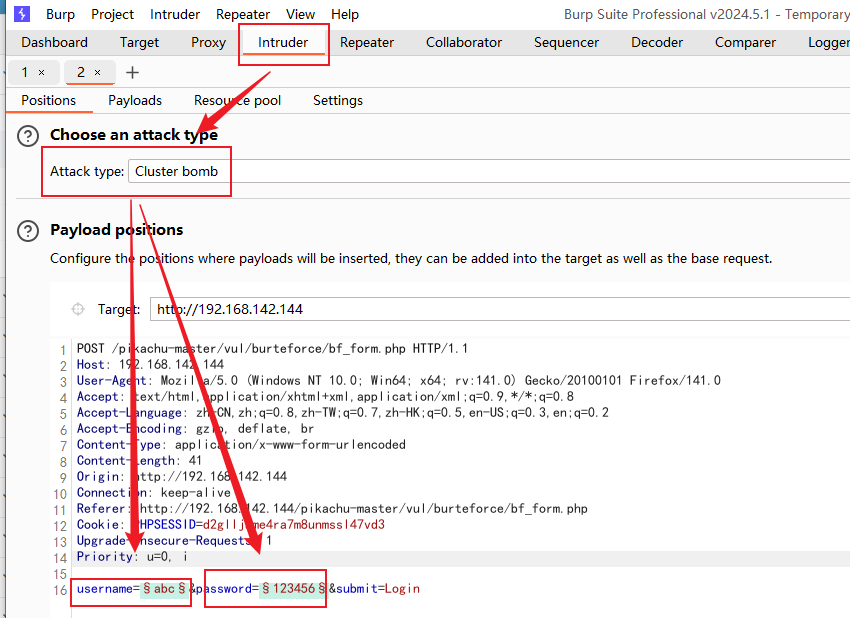
Task: Click the Origin header line
Action: tap(182, 477)
